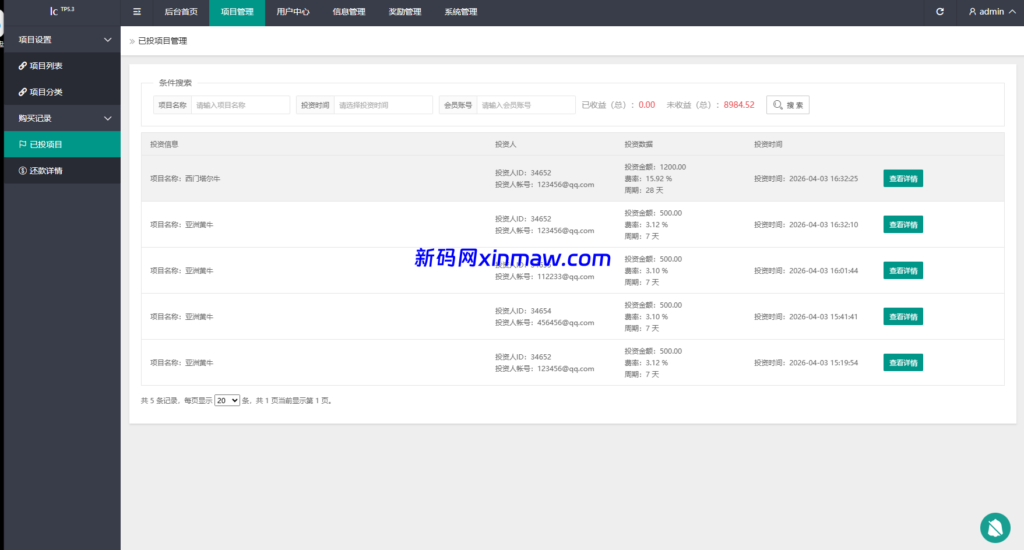Select 已投项目 in the sidebar
The height and width of the screenshot is (550, 1024).
tap(62, 144)
